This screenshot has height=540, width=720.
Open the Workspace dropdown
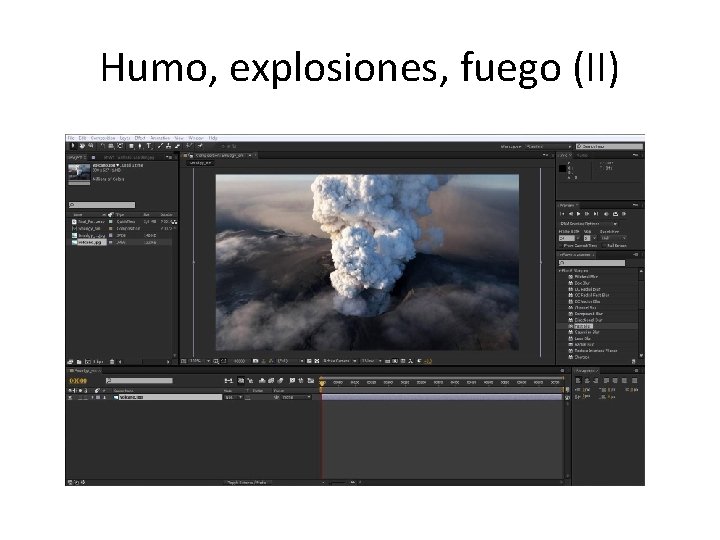coord(549,146)
